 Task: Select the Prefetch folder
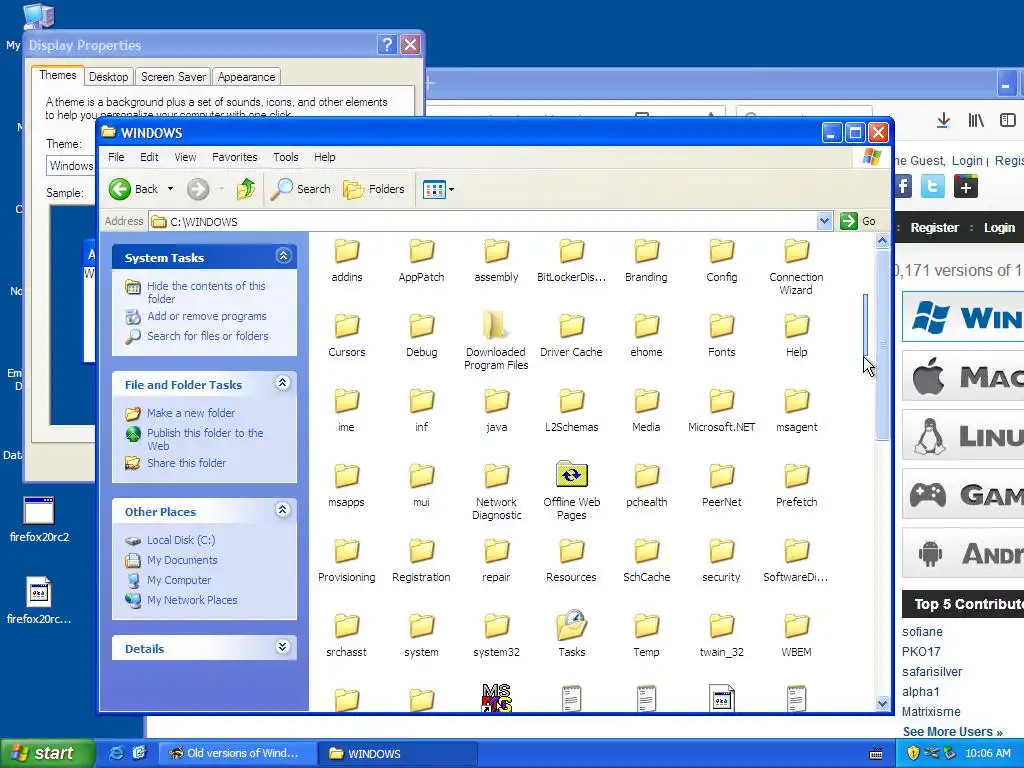(796, 486)
